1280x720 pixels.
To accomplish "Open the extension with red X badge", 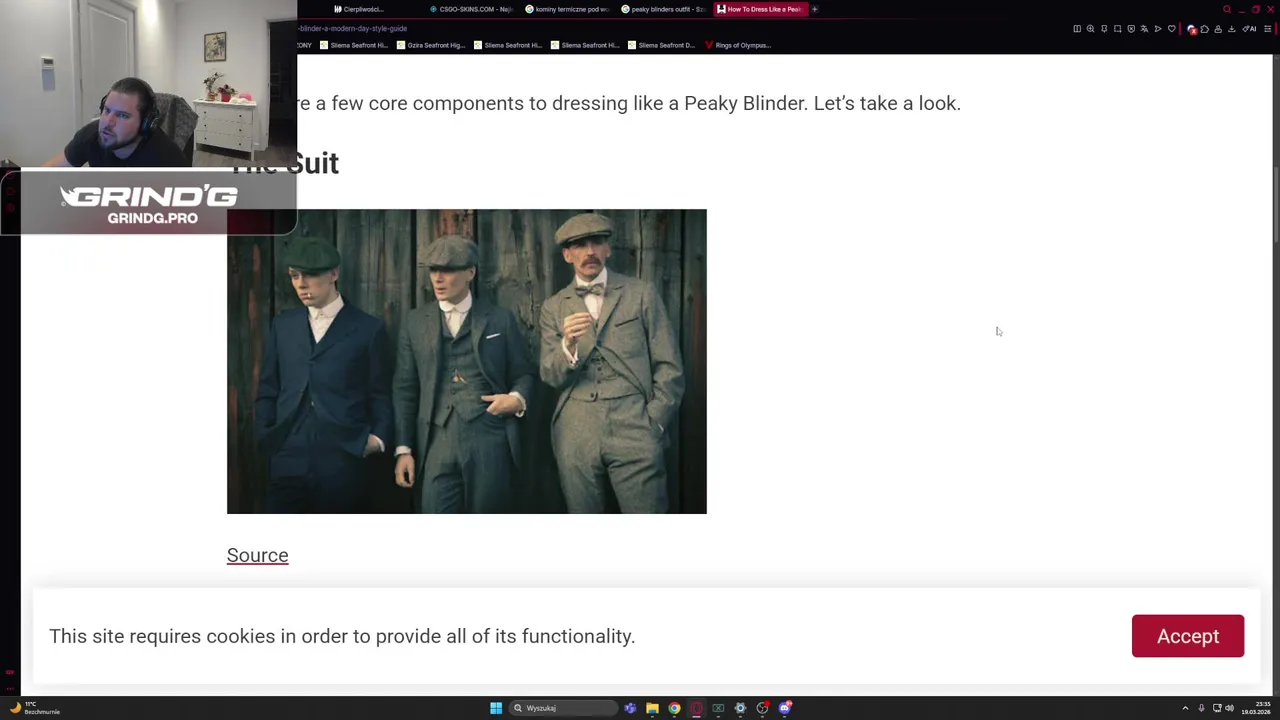I will point(1192,30).
